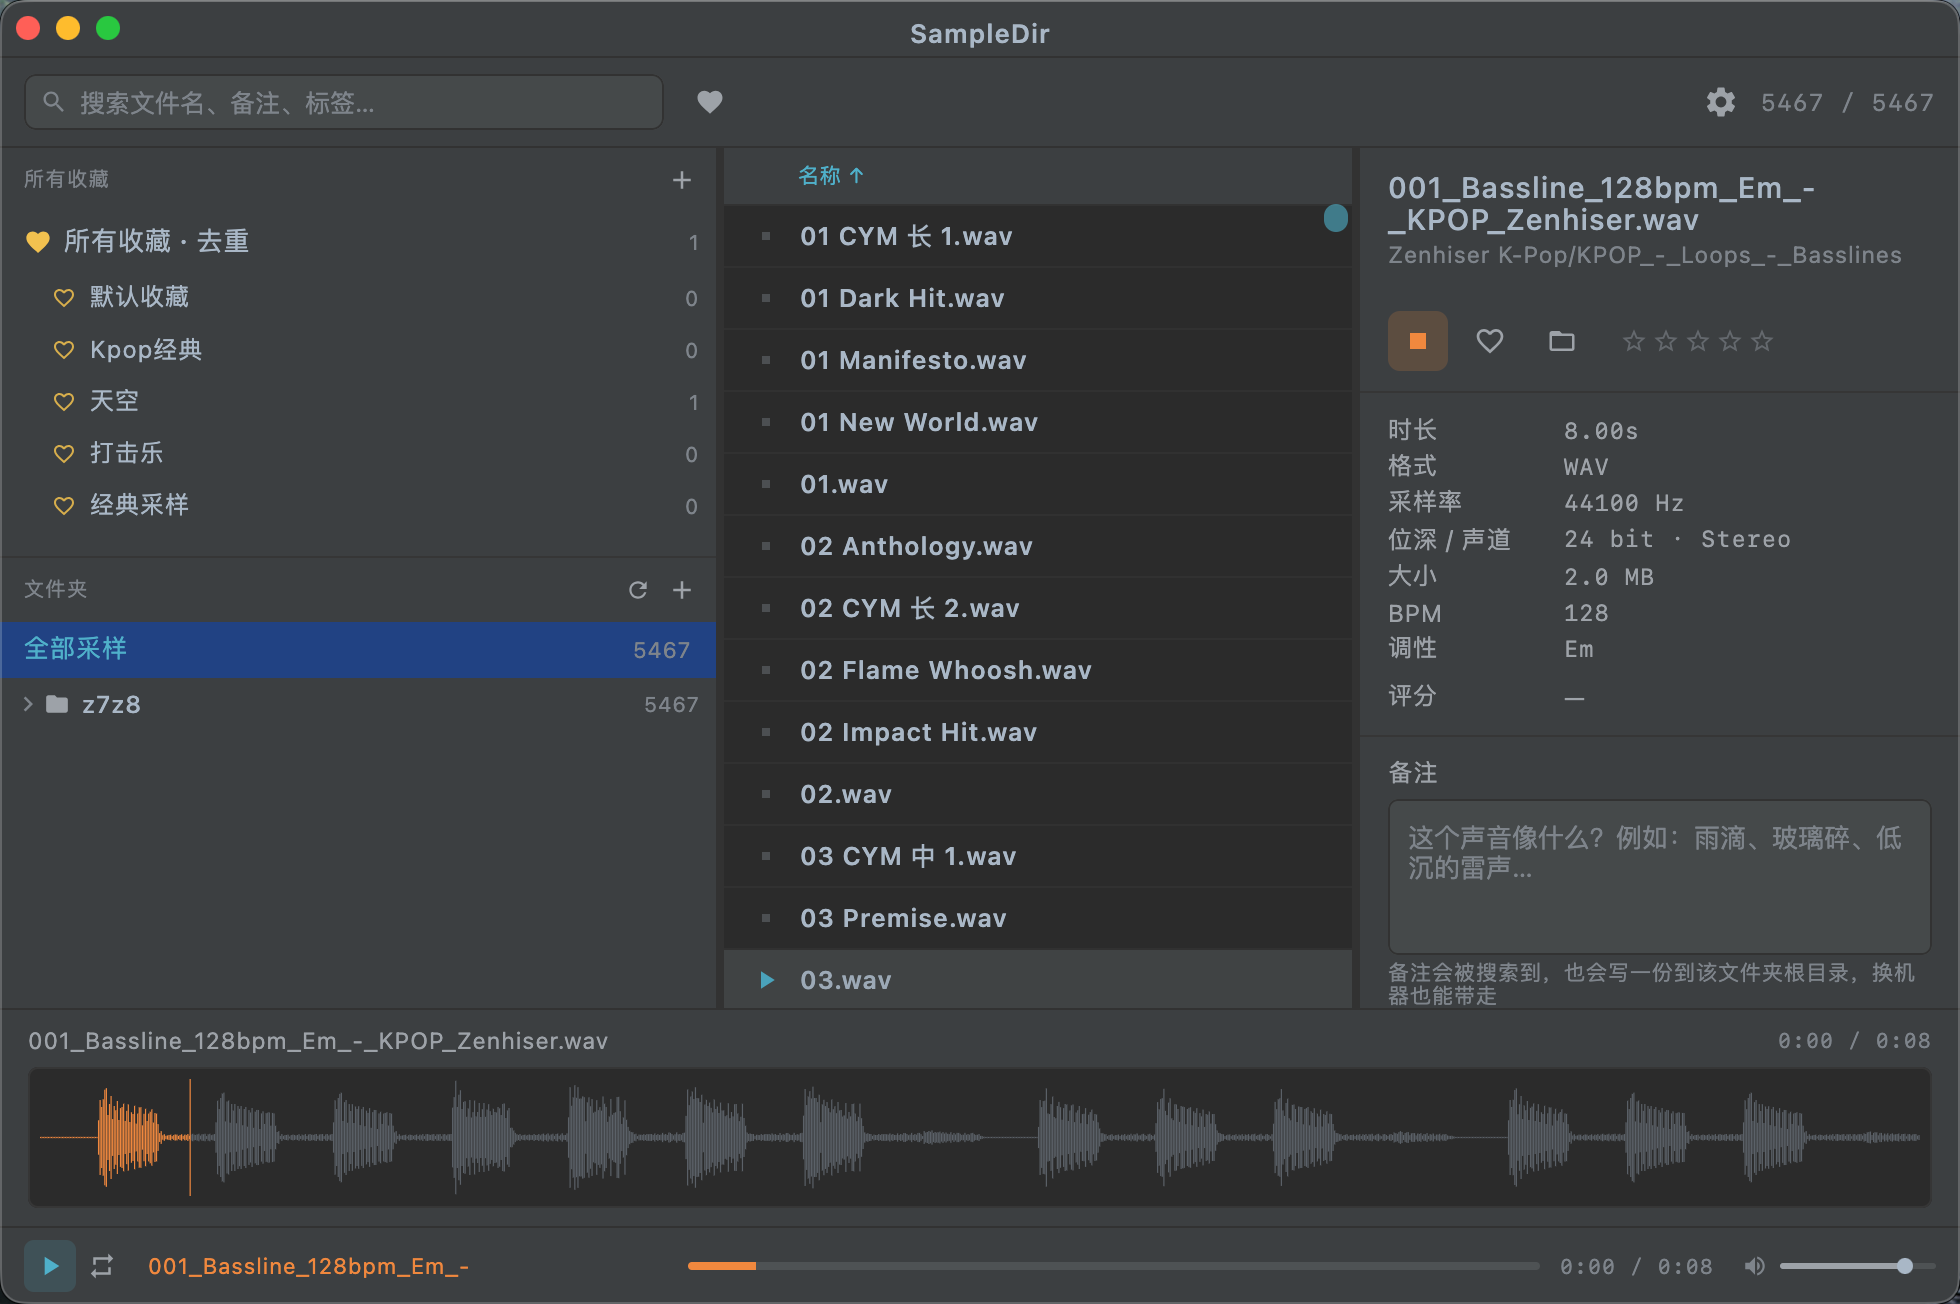
Task: Select 01 Manifesto.wav
Action: click(1036, 360)
